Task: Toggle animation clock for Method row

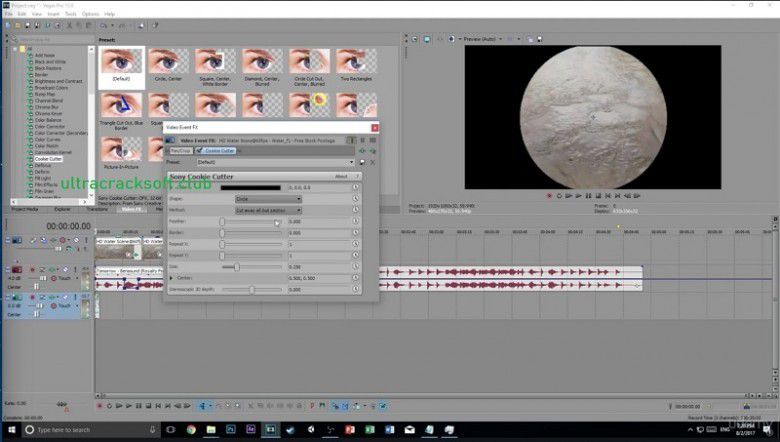Action: tap(356, 210)
